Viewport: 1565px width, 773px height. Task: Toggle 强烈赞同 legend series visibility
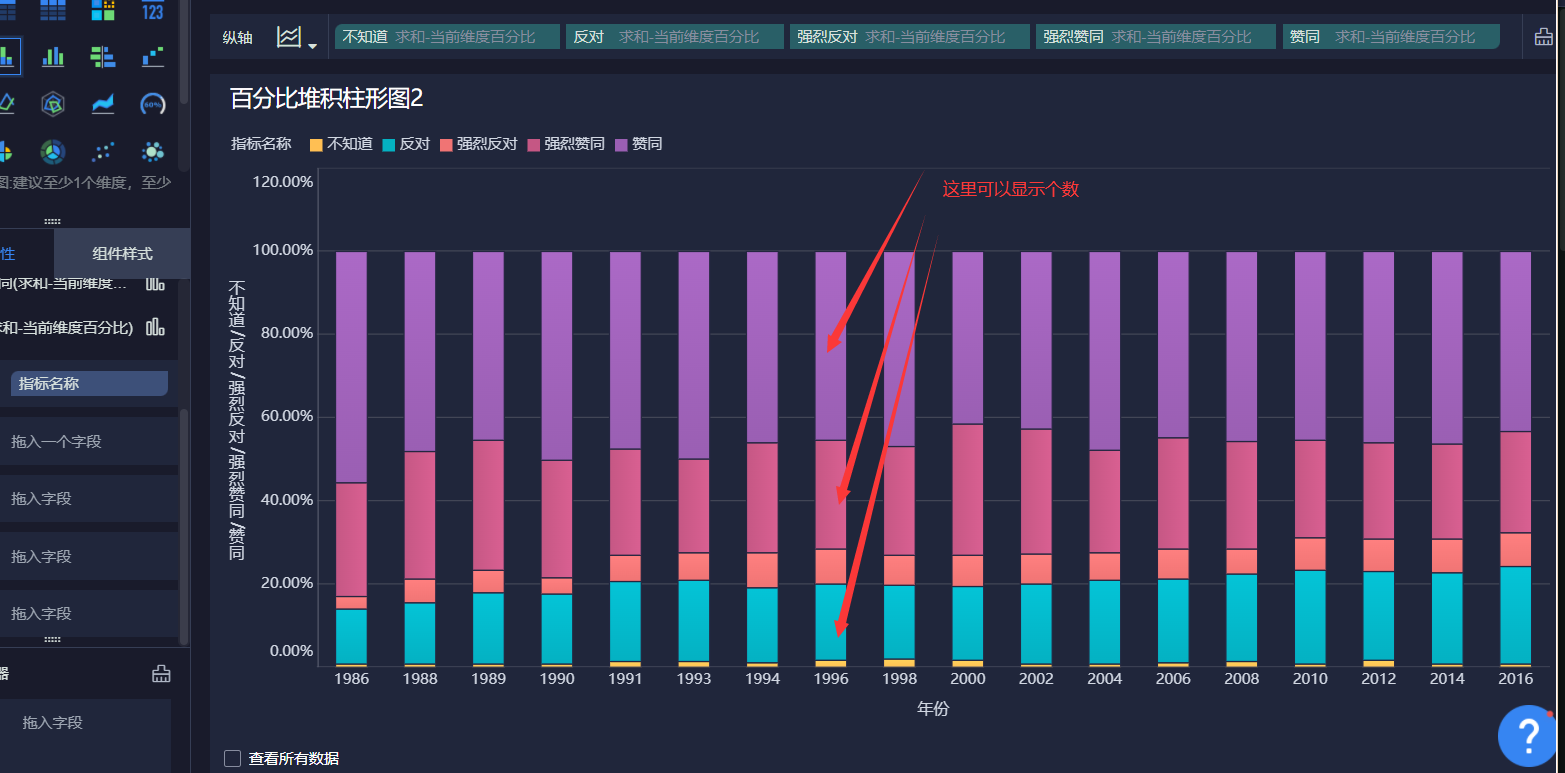coord(565,144)
